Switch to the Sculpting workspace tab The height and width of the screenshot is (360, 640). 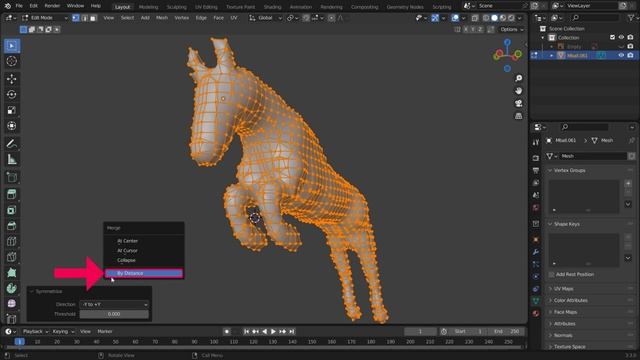[176, 7]
